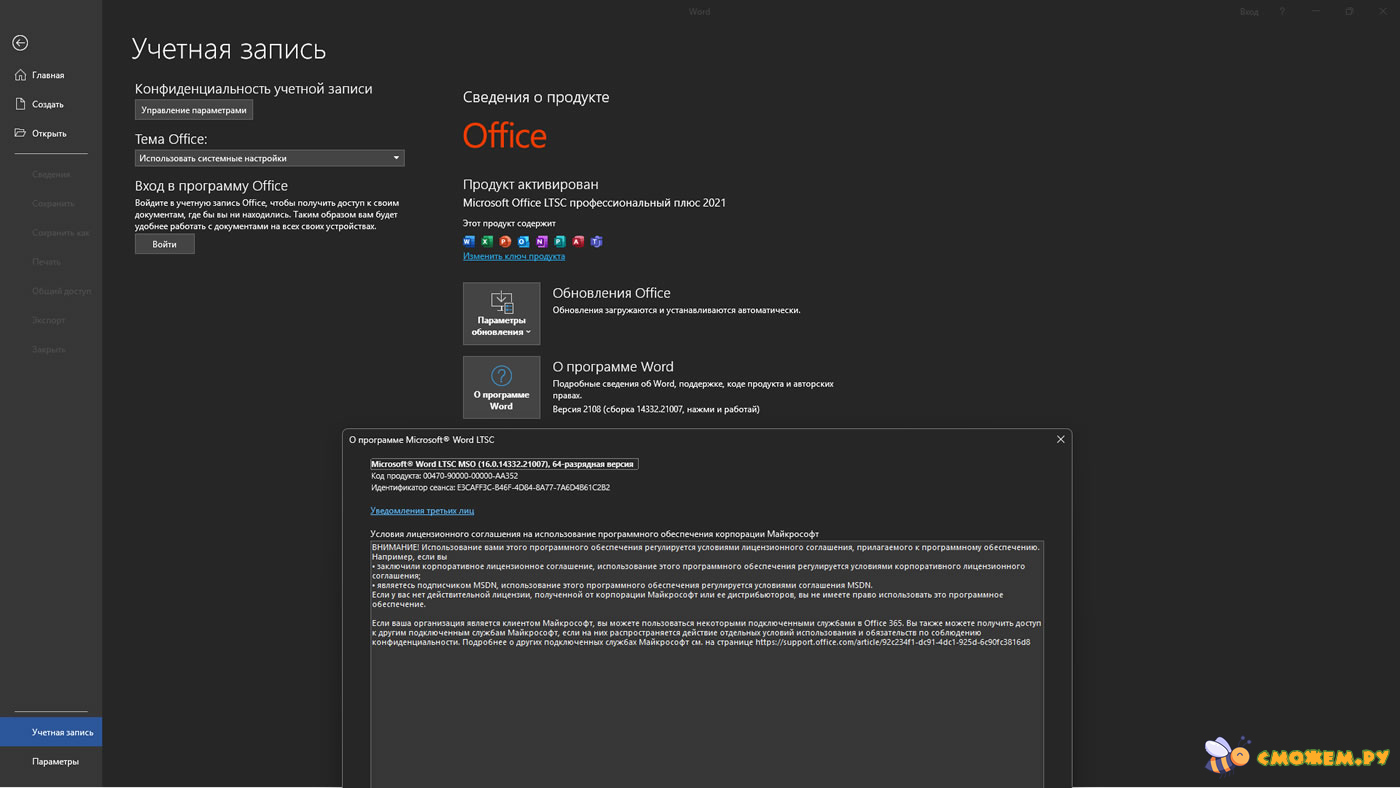Click the PowerPoint app icon in product list

pyautogui.click(x=505, y=241)
